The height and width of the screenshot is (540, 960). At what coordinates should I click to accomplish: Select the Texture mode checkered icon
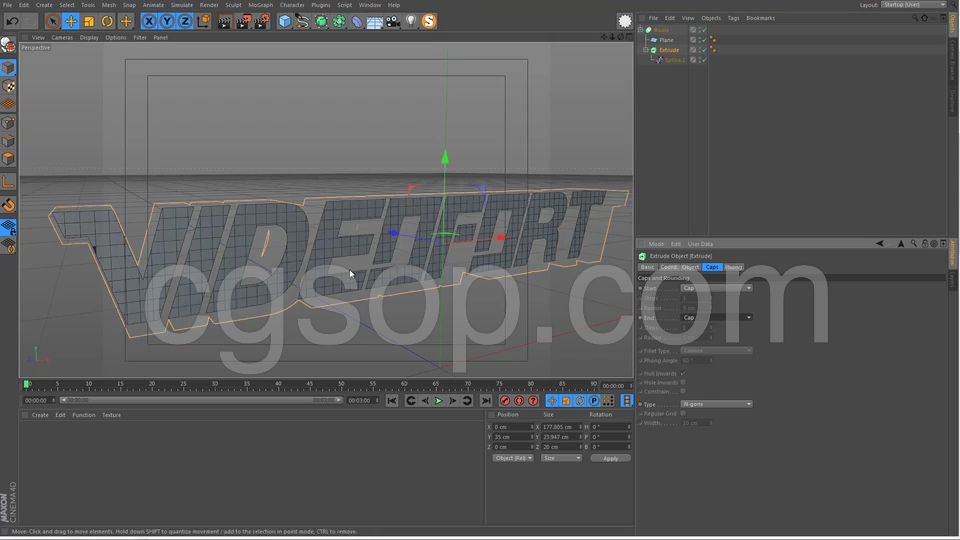point(8,86)
